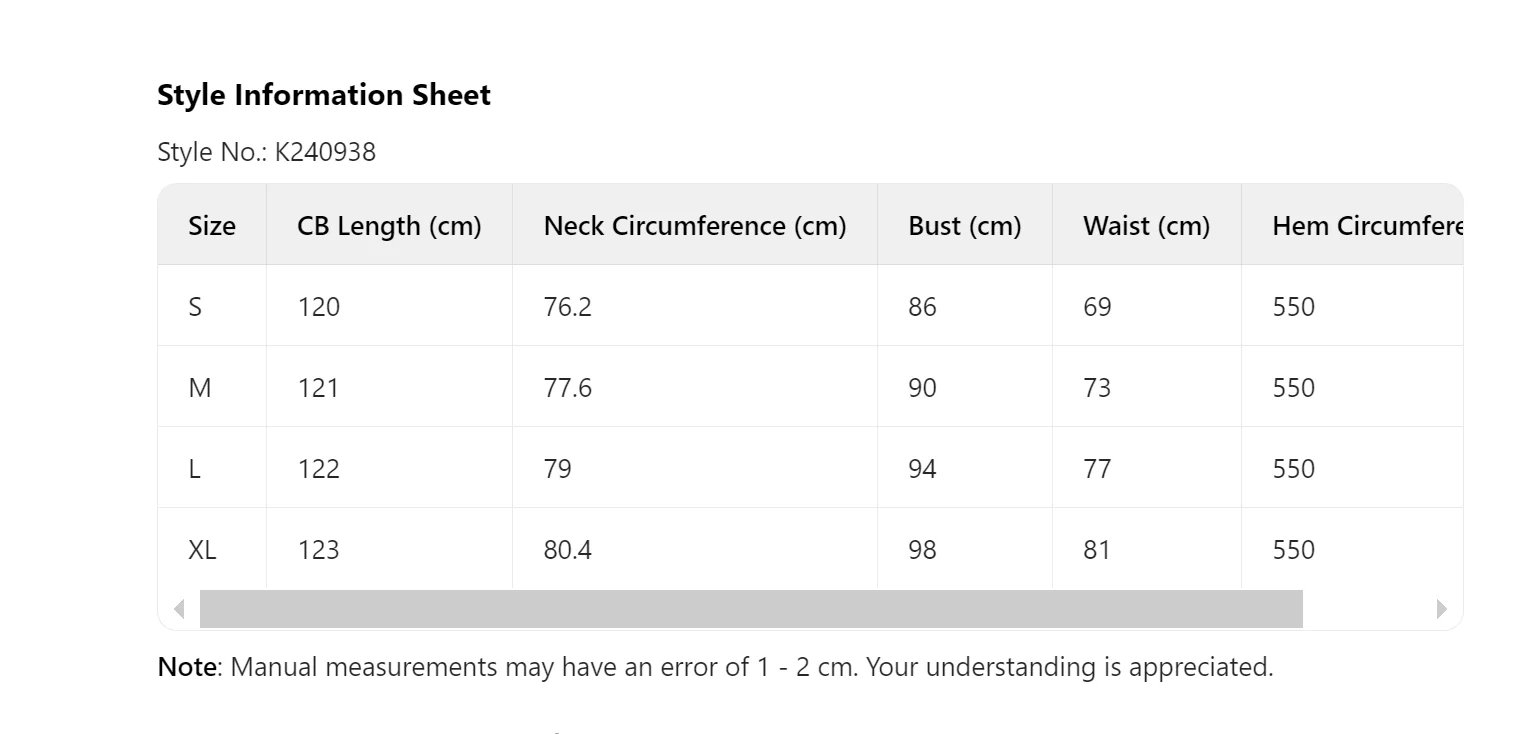Click the Style Information Sheet heading

(323, 95)
